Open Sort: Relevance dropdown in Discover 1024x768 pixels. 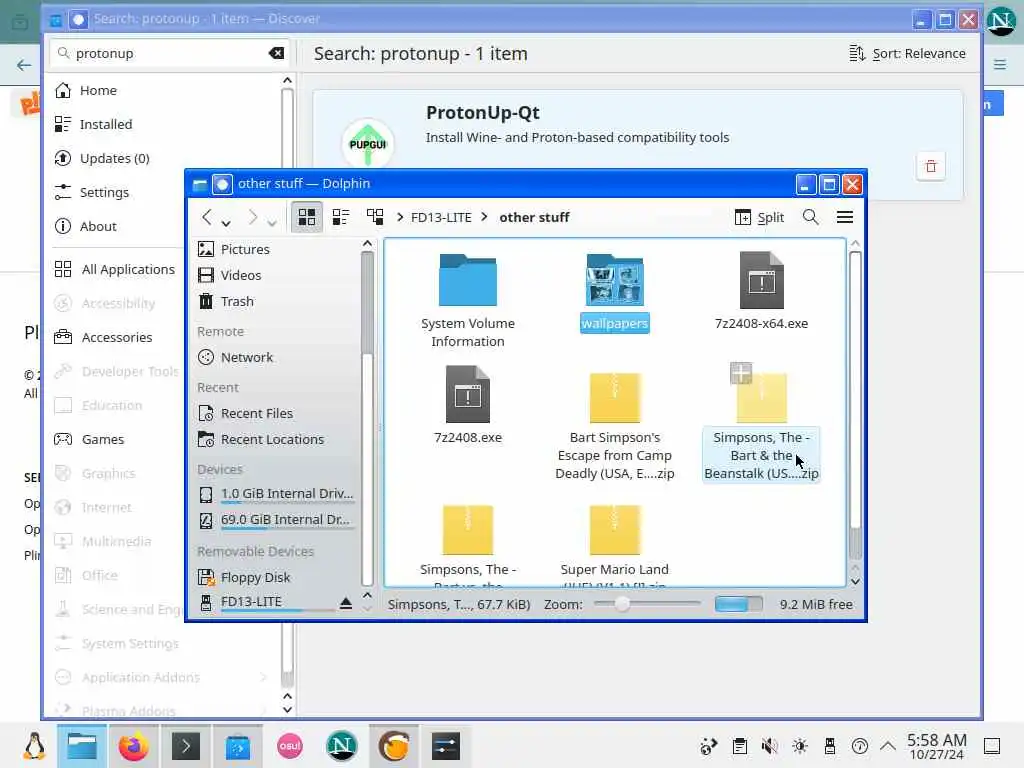tap(907, 54)
